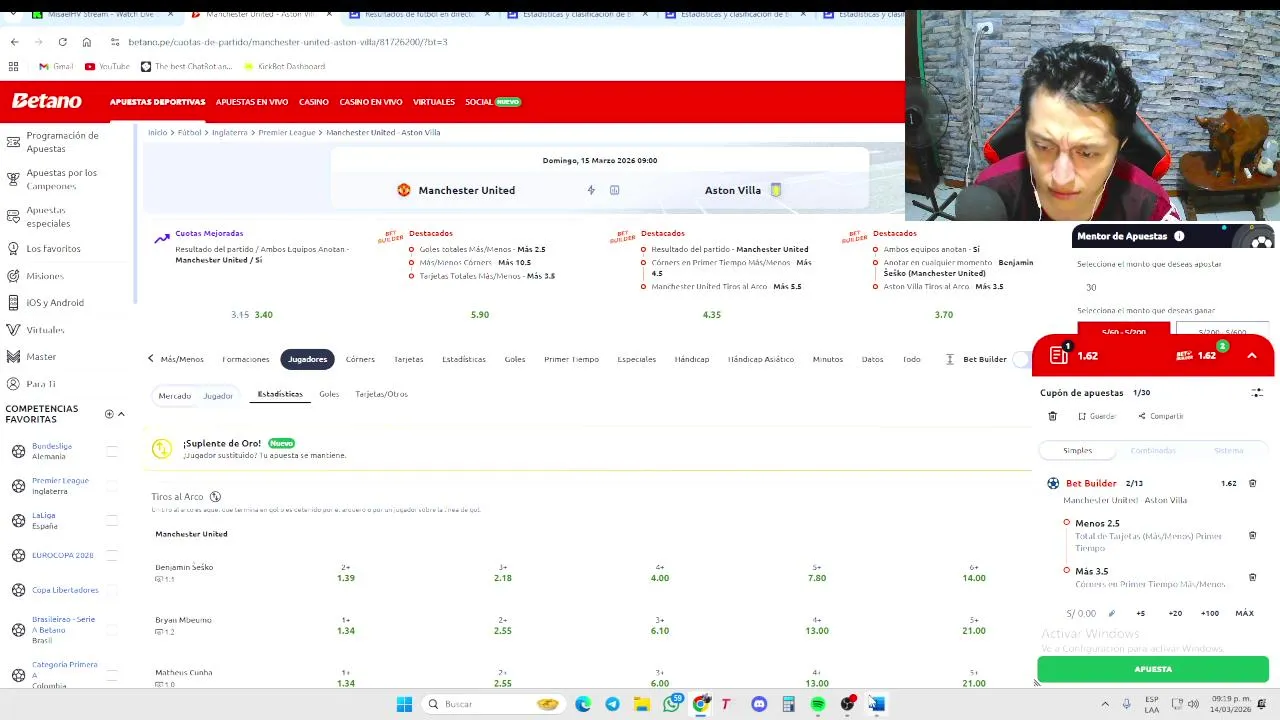The height and width of the screenshot is (720, 1280).
Task: Delete all bets with betslip trash icon
Action: (1052, 416)
